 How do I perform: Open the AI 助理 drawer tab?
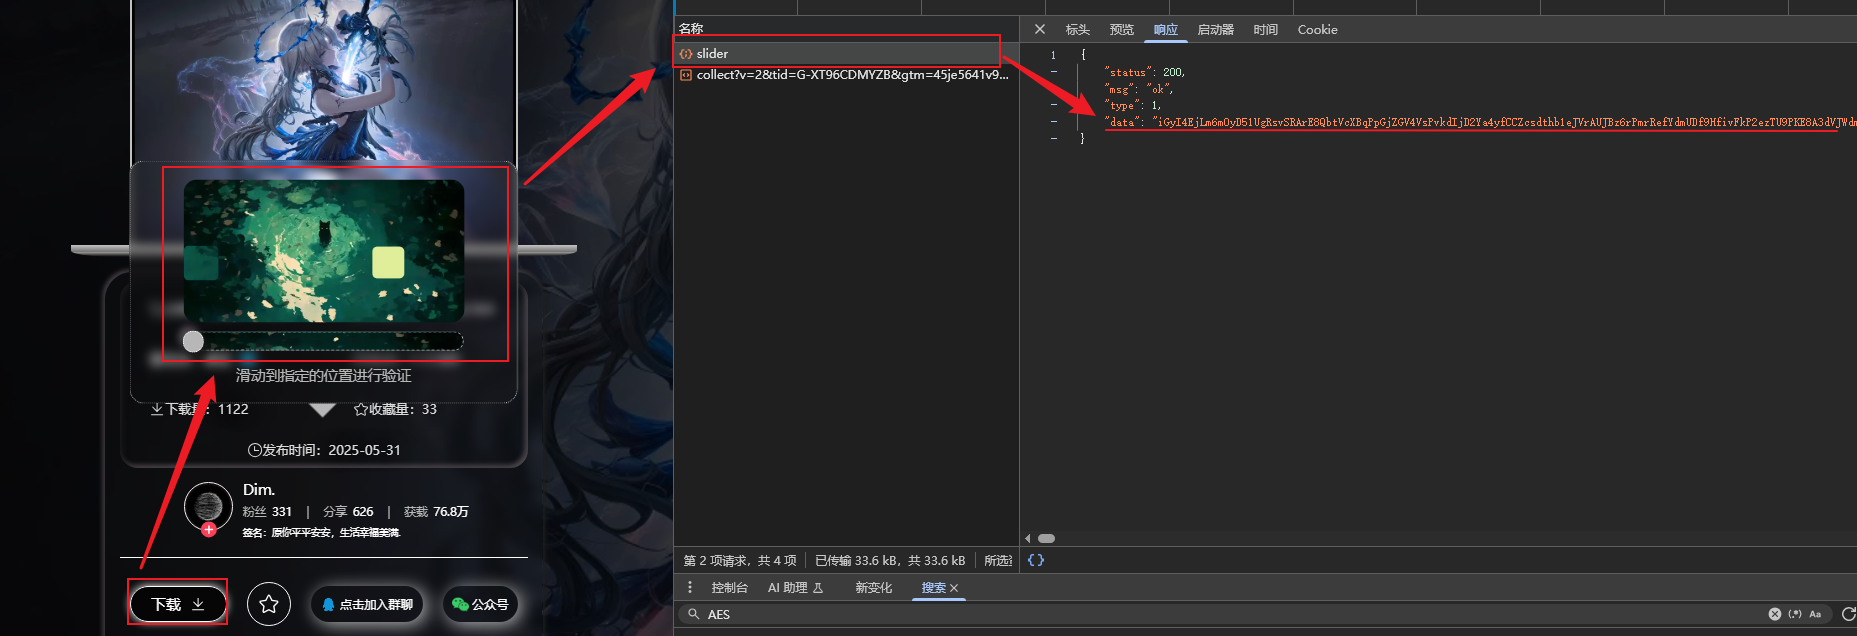pyautogui.click(x=795, y=588)
